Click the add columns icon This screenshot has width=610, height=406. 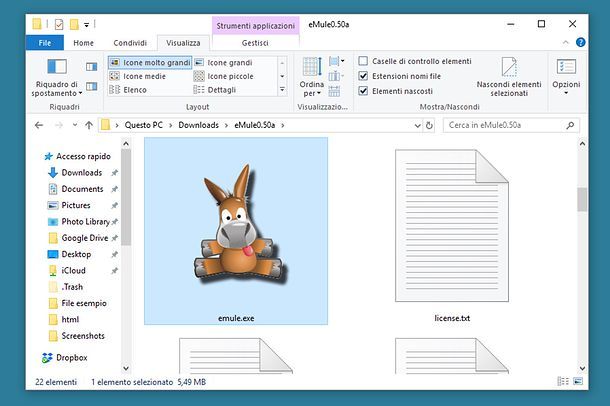336,76
